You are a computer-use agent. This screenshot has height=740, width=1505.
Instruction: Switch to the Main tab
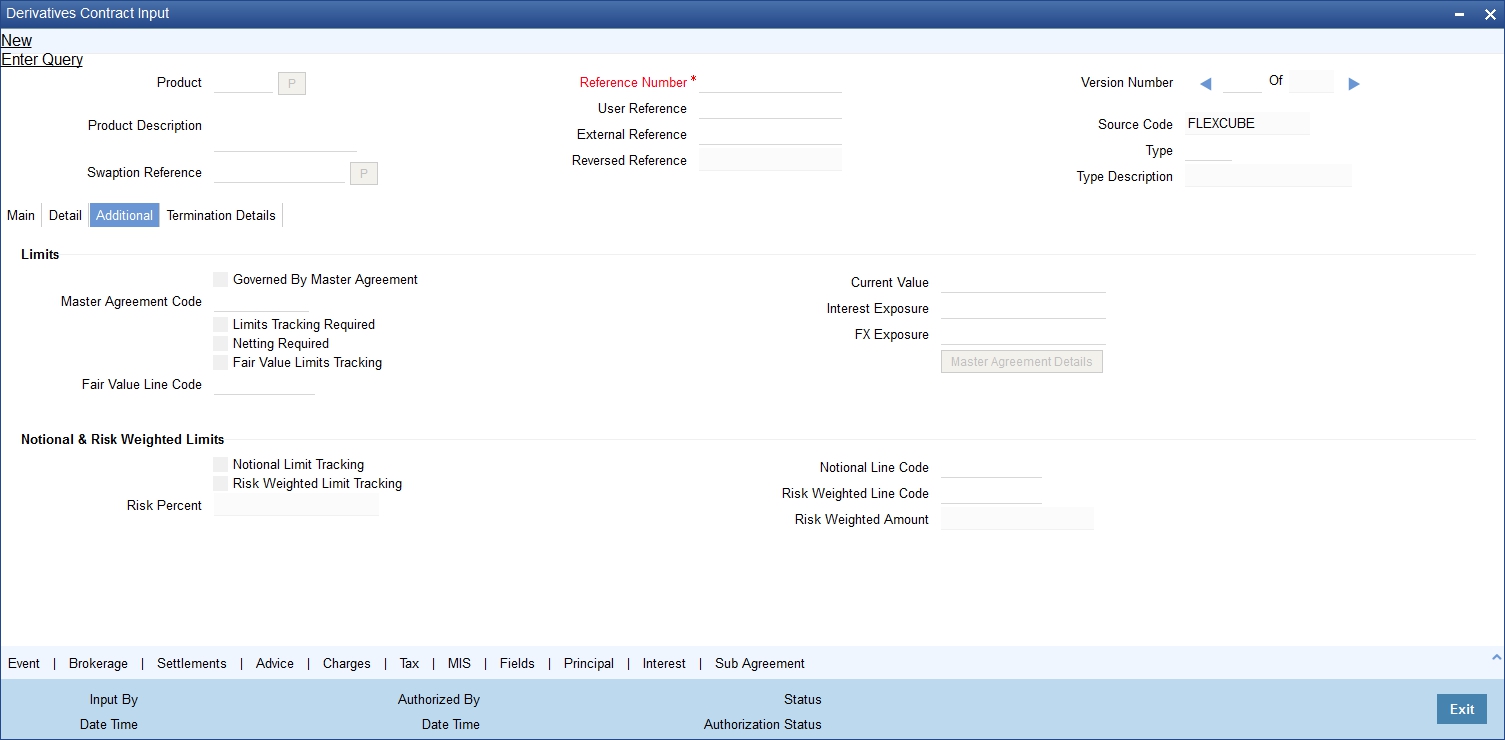pos(21,216)
